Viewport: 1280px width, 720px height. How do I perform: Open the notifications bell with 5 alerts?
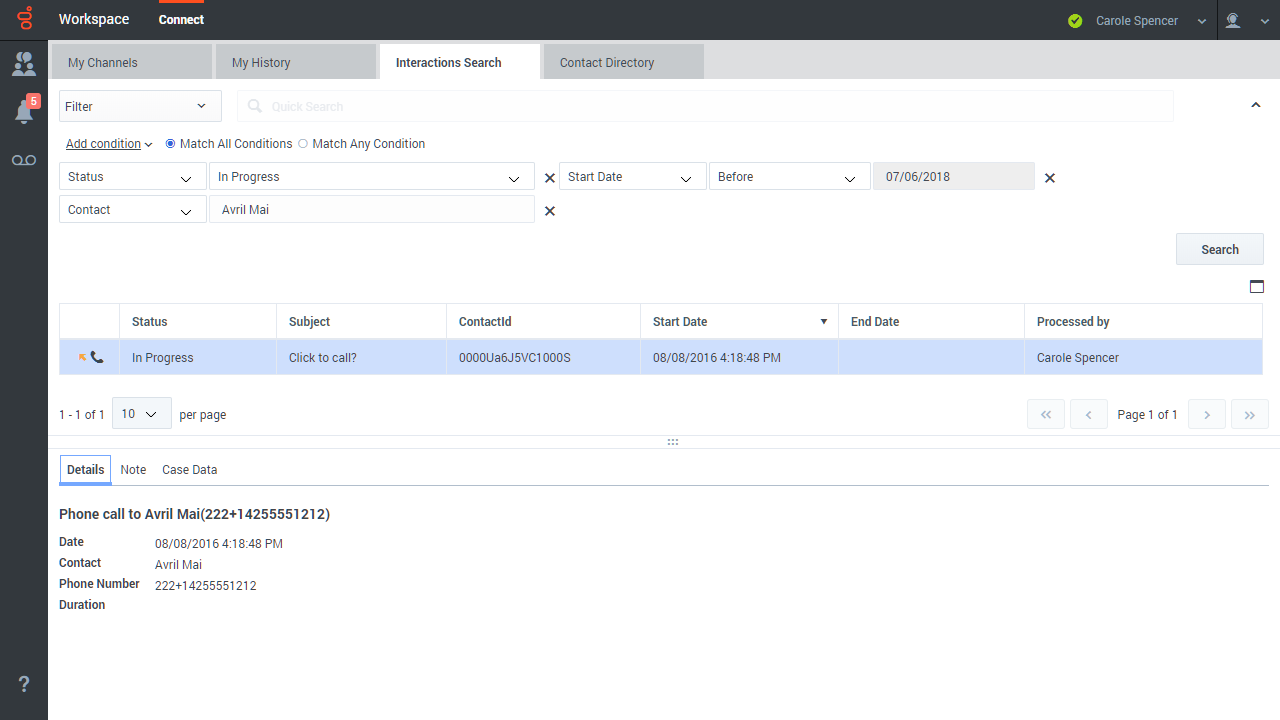click(x=24, y=111)
